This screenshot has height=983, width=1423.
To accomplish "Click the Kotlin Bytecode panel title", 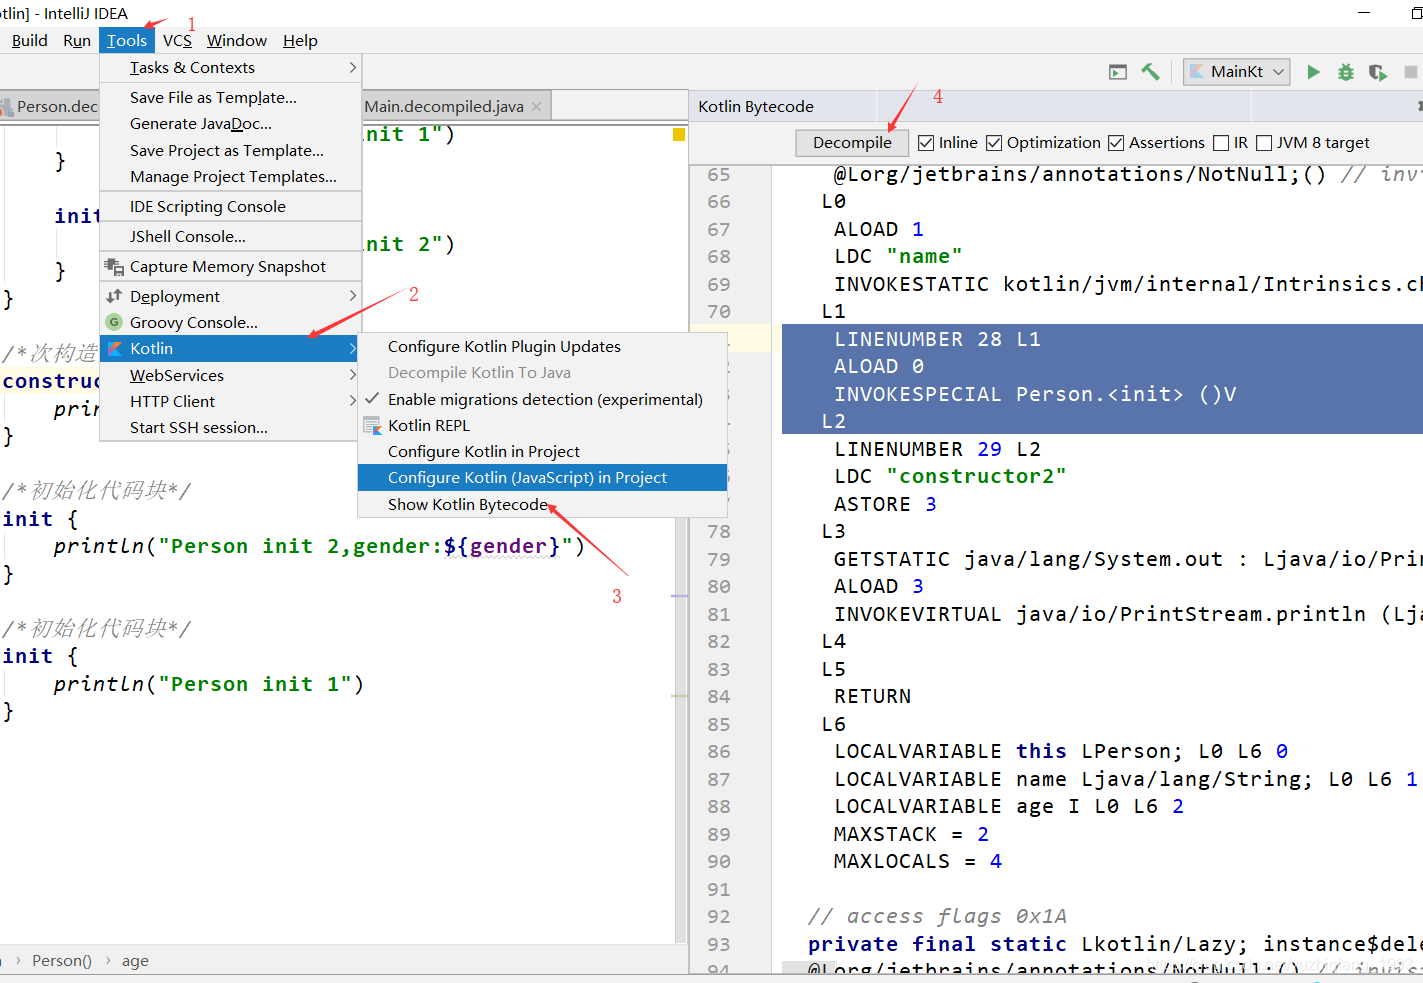I will [x=756, y=107].
